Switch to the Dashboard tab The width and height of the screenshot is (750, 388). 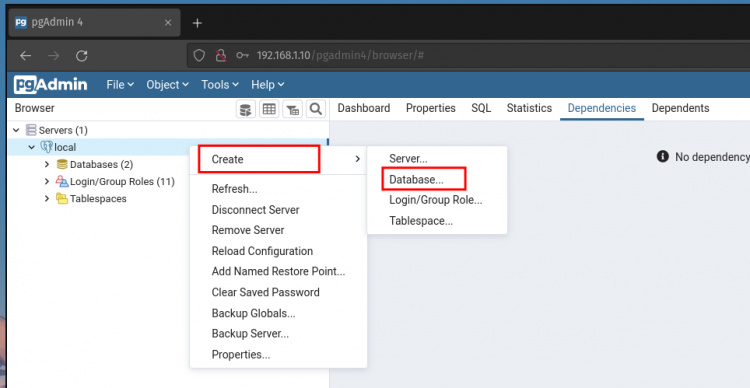(364, 108)
